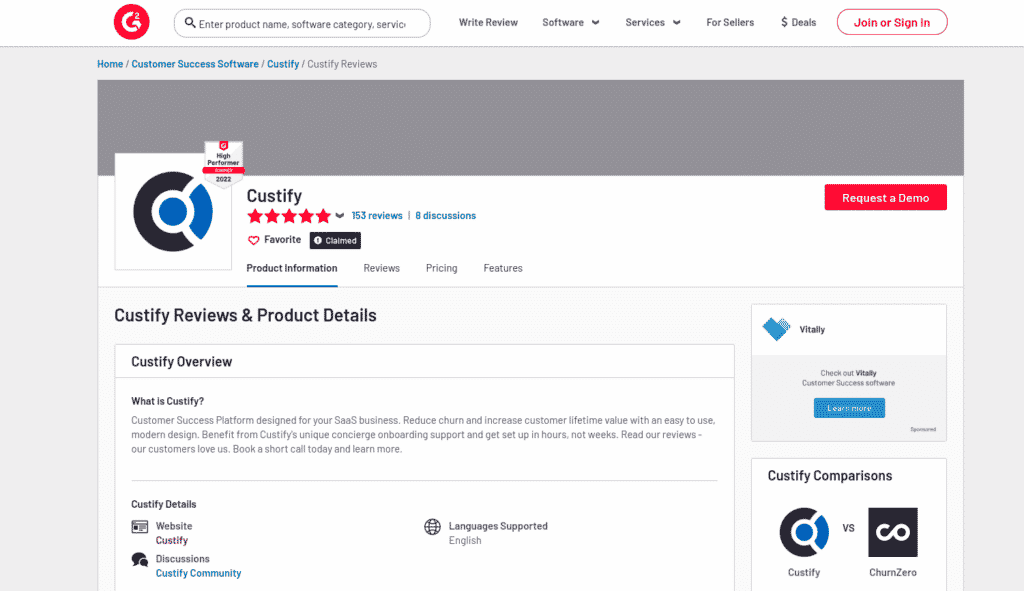Open the Write Review menu item
This screenshot has height=591, width=1024.
click(x=488, y=22)
